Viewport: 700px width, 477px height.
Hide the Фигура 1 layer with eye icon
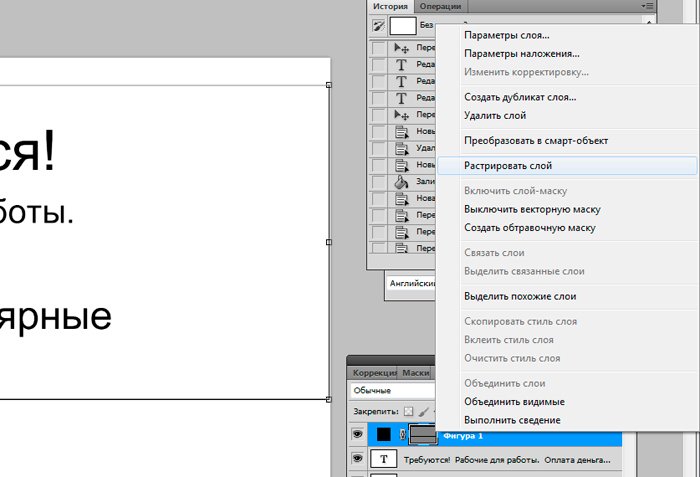[x=358, y=435]
